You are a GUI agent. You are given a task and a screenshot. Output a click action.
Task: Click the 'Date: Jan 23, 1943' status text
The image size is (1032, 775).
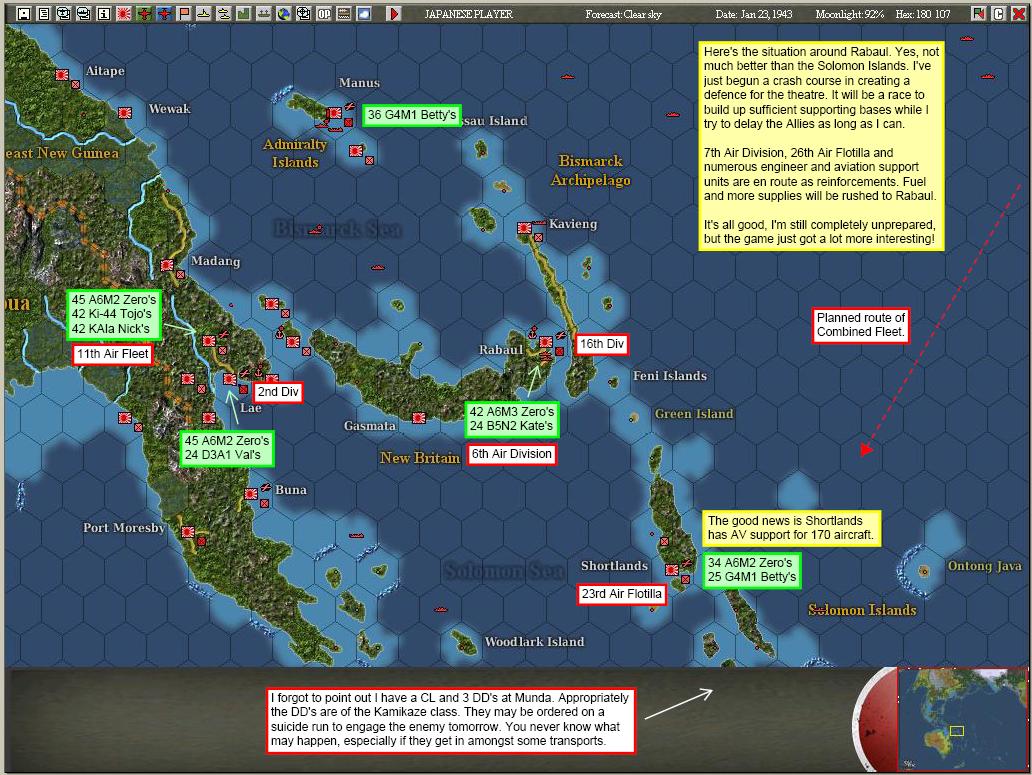click(x=754, y=14)
